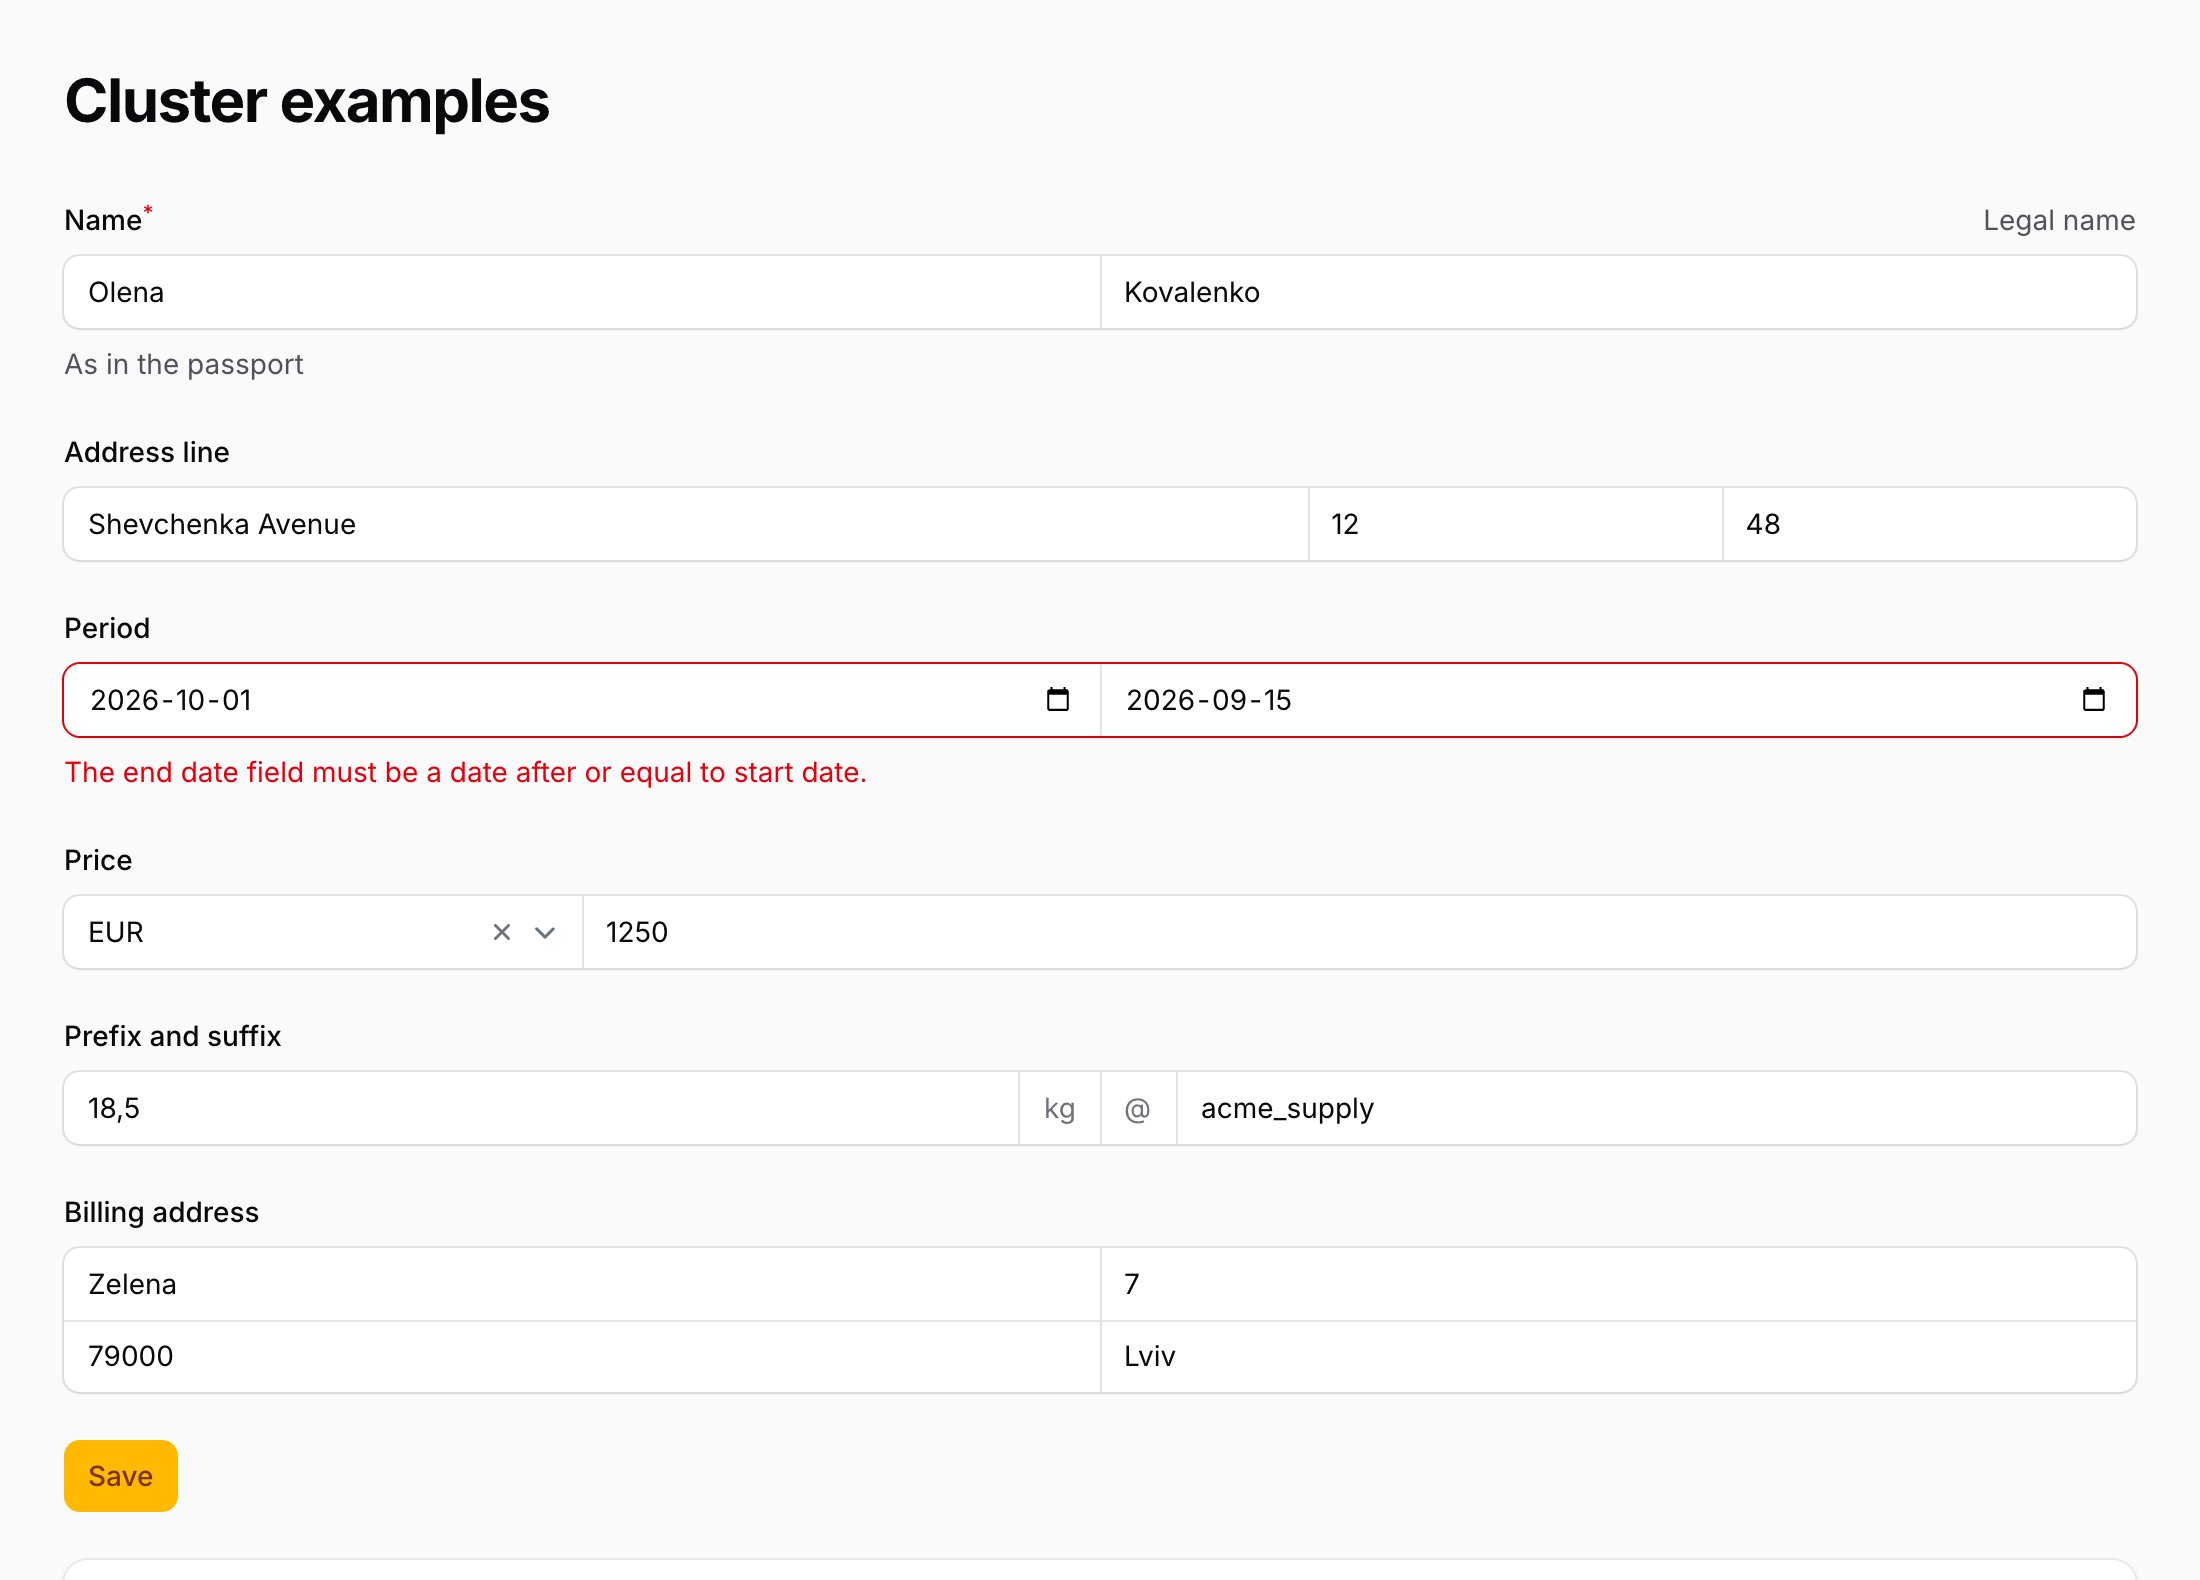Image resolution: width=2200 pixels, height=1580 pixels.
Task: Open the end date calendar picker icon
Action: coord(2093,700)
